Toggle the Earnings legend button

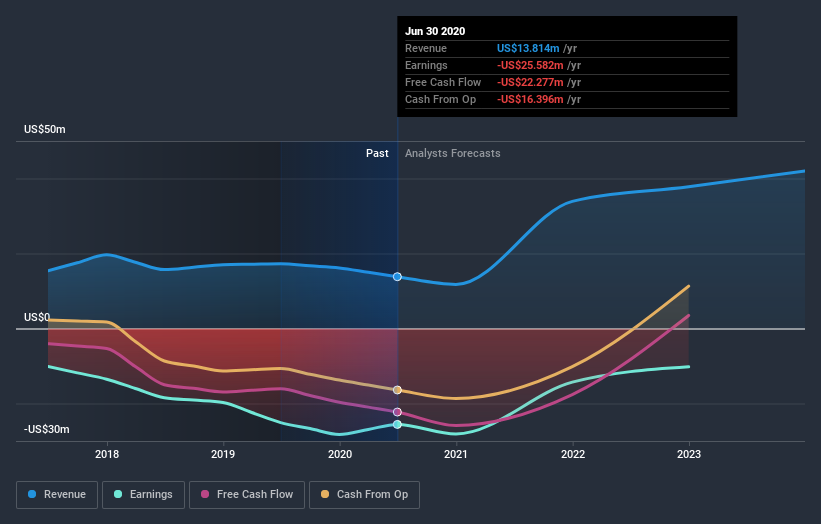point(143,495)
